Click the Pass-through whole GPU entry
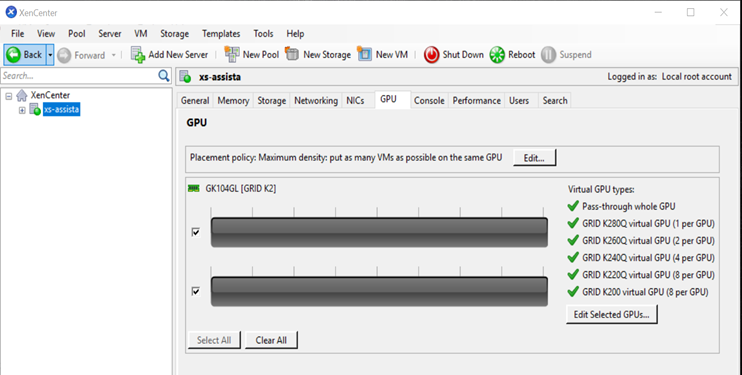 coord(628,206)
